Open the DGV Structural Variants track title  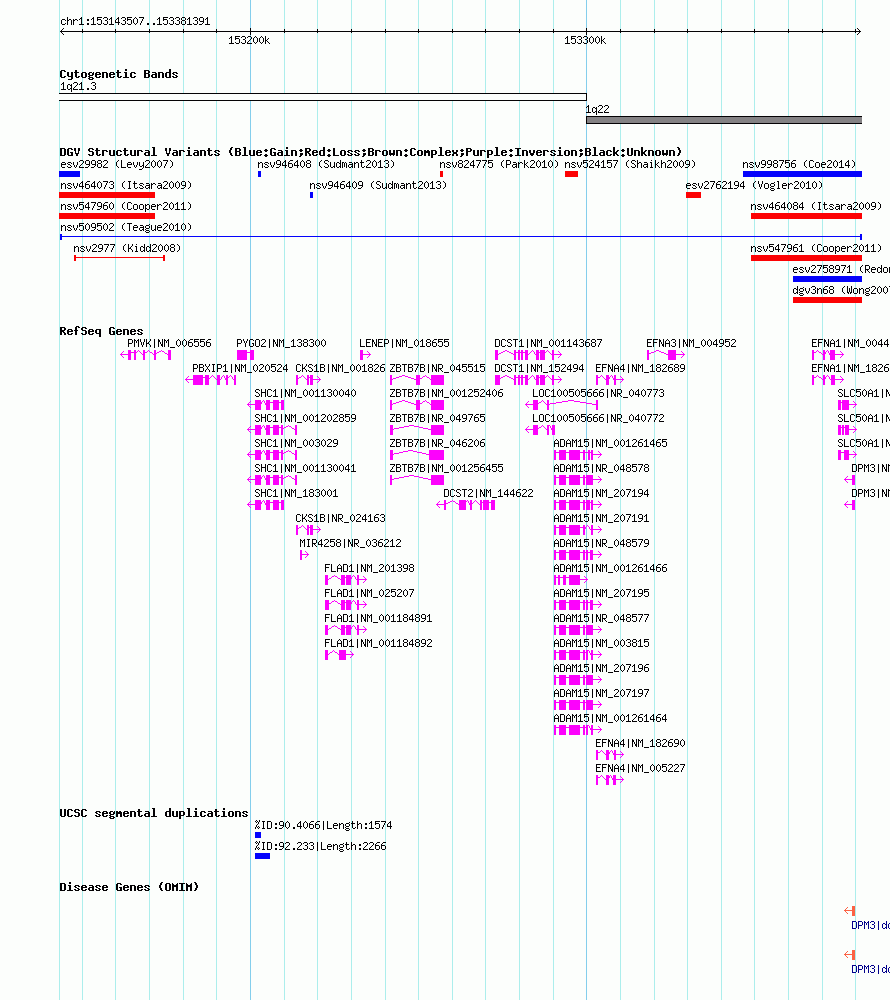(x=370, y=152)
